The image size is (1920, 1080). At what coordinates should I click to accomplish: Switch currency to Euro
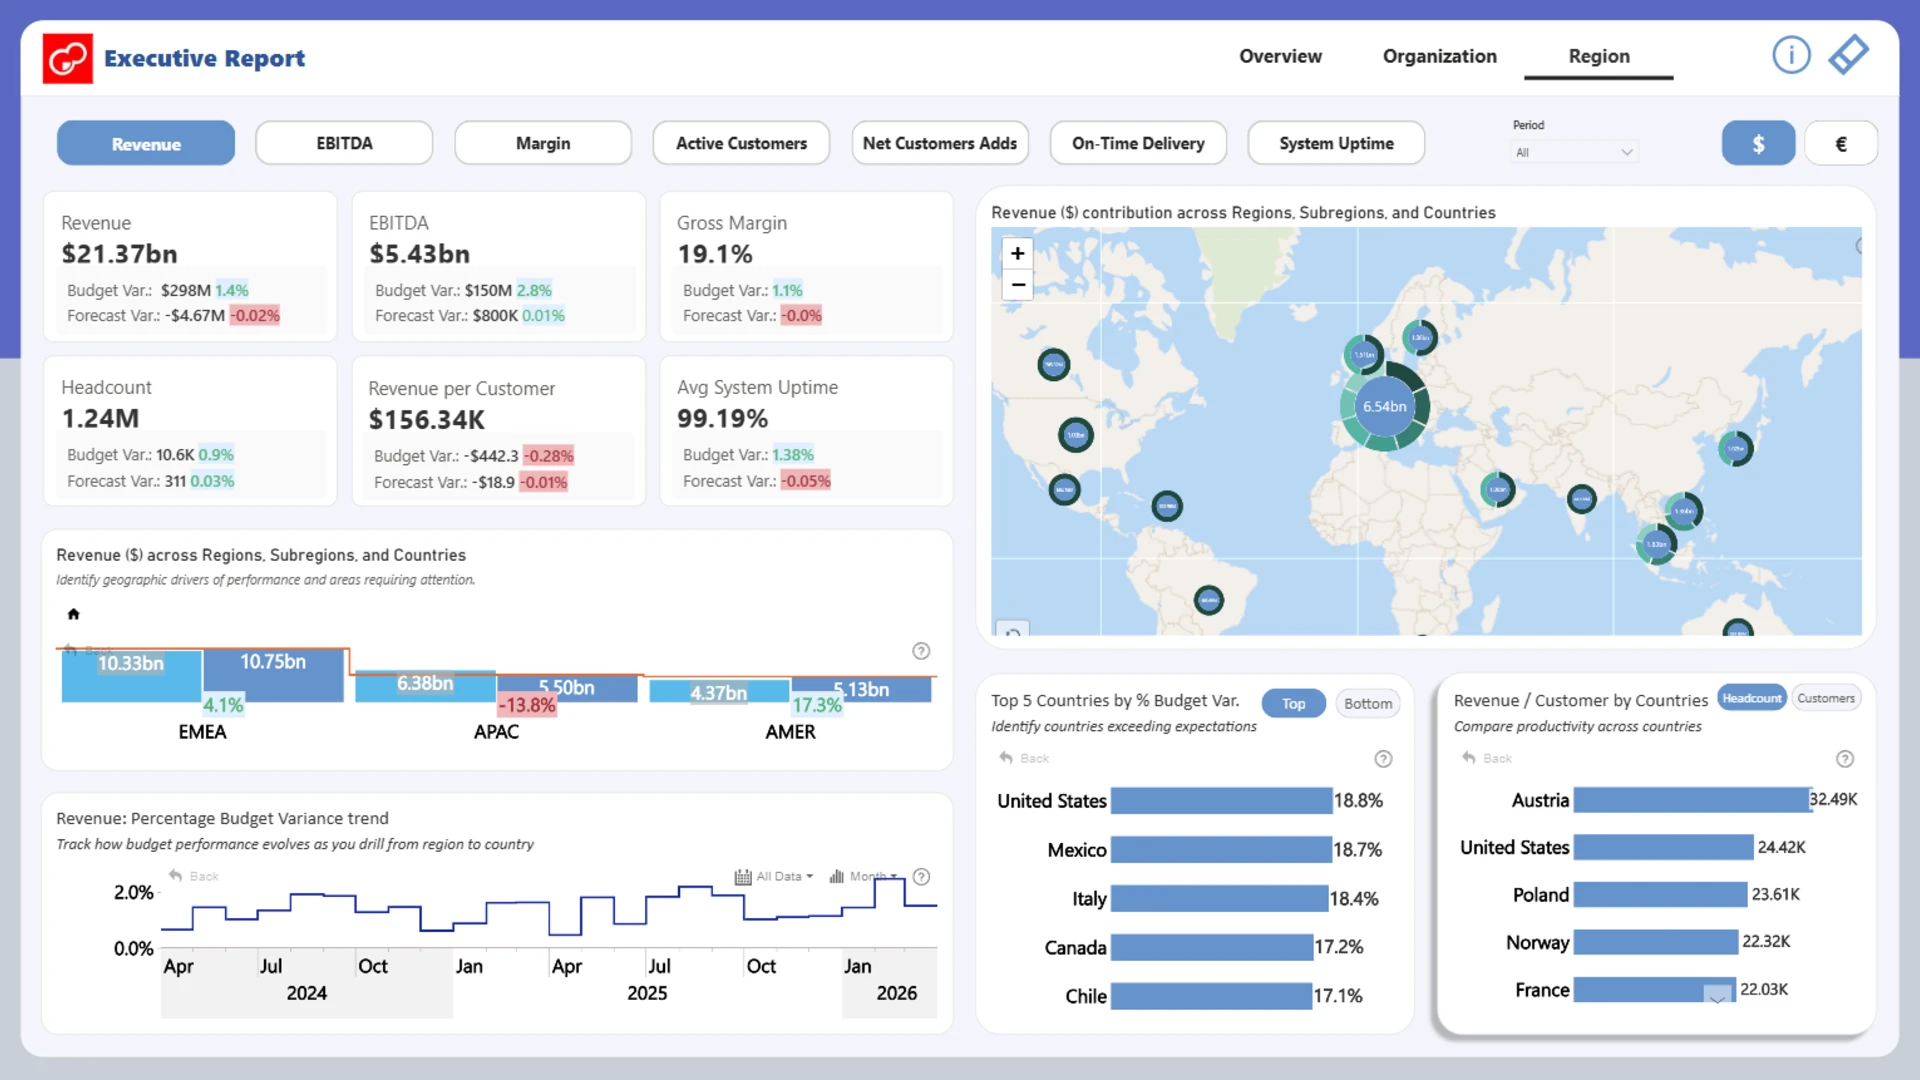click(x=1840, y=144)
